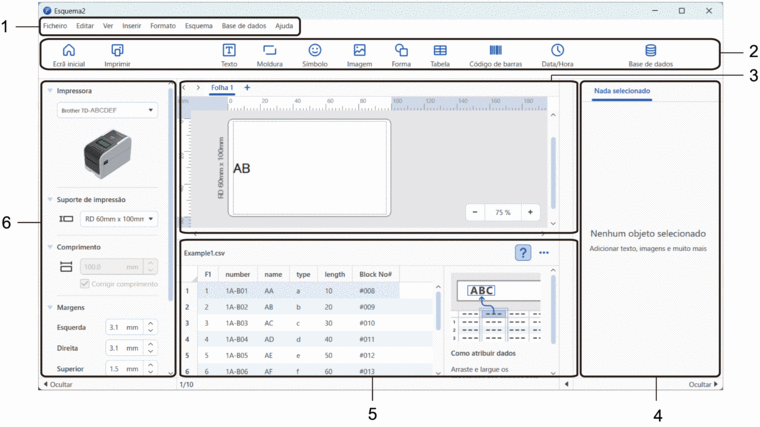Open the Esquema menu
Image resolution: width=760 pixels, height=427 pixels.
click(x=199, y=26)
